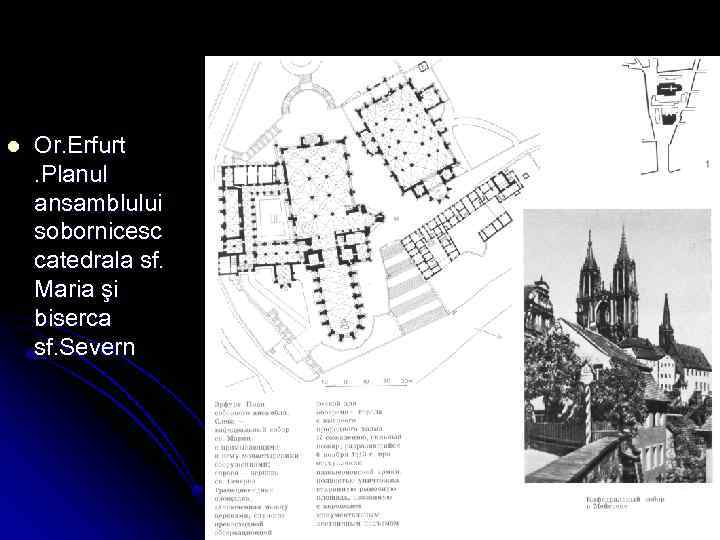Click the word 'biserca' in the slide text

(x=73, y=318)
